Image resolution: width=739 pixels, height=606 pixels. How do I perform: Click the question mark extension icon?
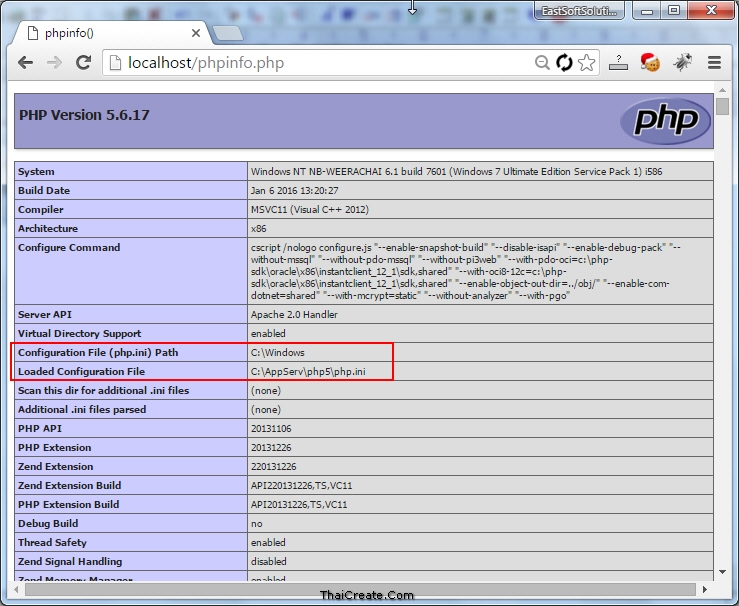(x=618, y=62)
